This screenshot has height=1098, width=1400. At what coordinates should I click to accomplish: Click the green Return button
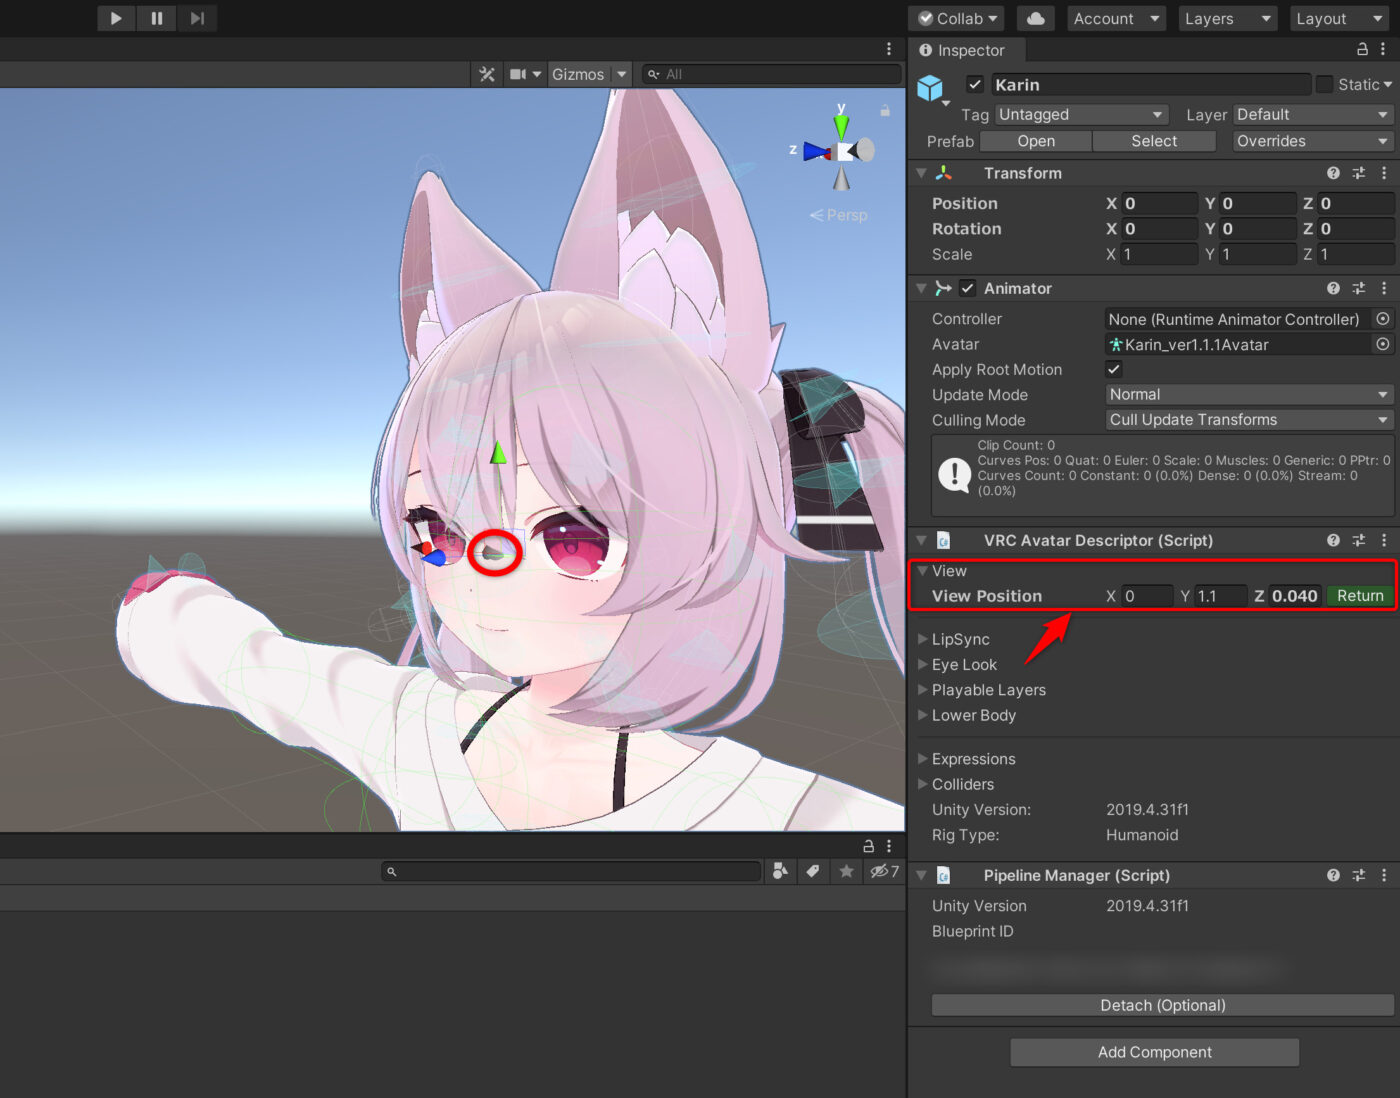(1360, 596)
